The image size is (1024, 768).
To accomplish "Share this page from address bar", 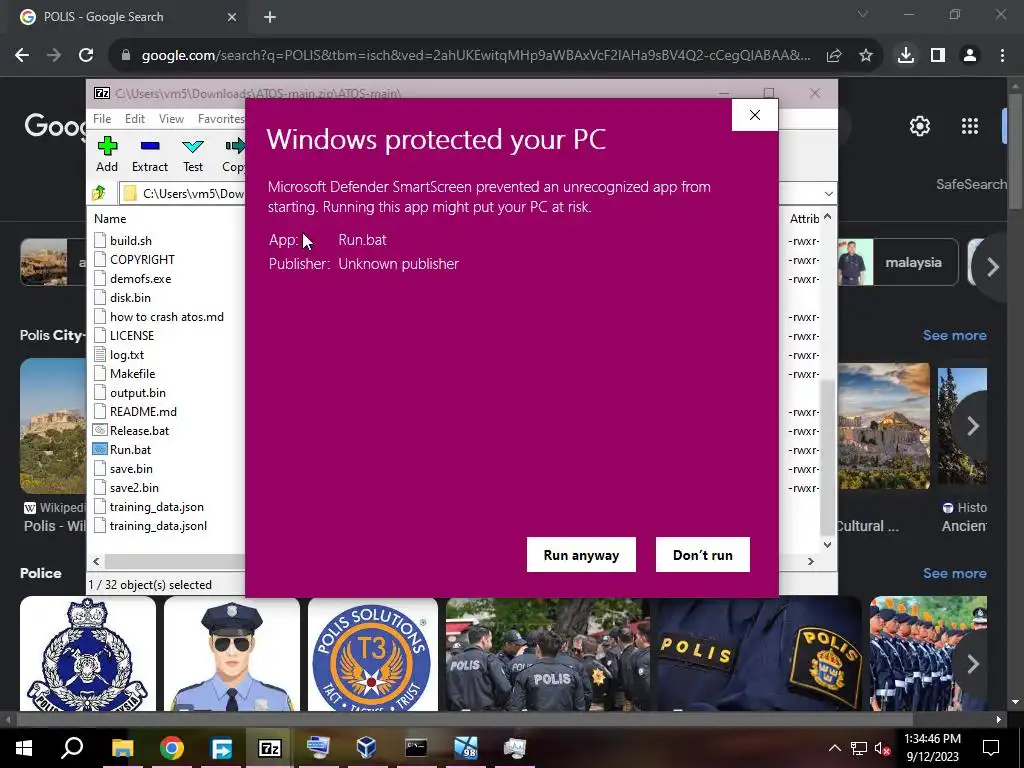I will 834,56.
